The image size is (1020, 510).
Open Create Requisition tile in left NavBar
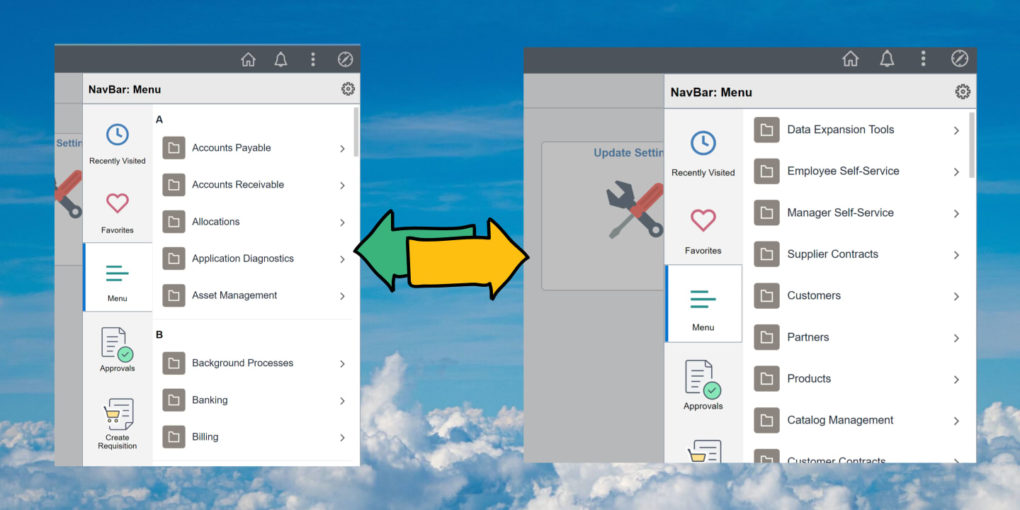pos(117,424)
